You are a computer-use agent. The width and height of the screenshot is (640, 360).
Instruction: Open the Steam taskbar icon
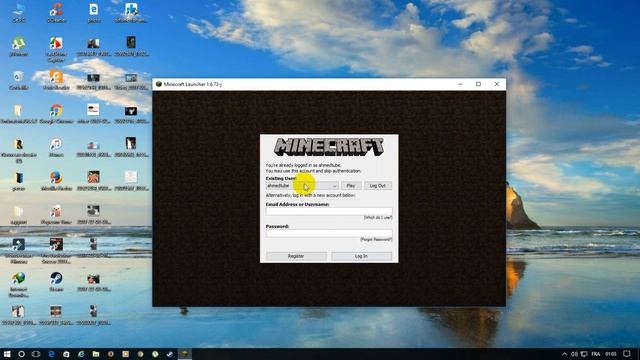169,354
